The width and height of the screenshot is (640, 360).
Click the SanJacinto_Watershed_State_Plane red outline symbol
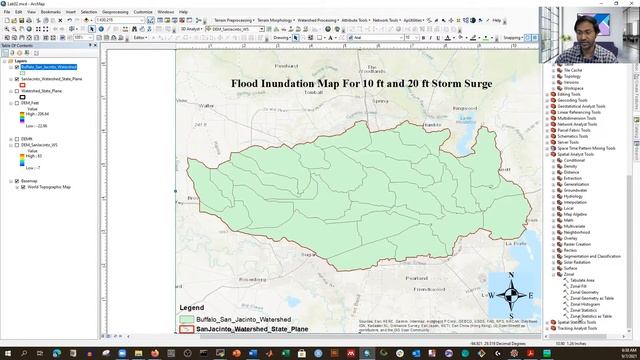(22, 85)
